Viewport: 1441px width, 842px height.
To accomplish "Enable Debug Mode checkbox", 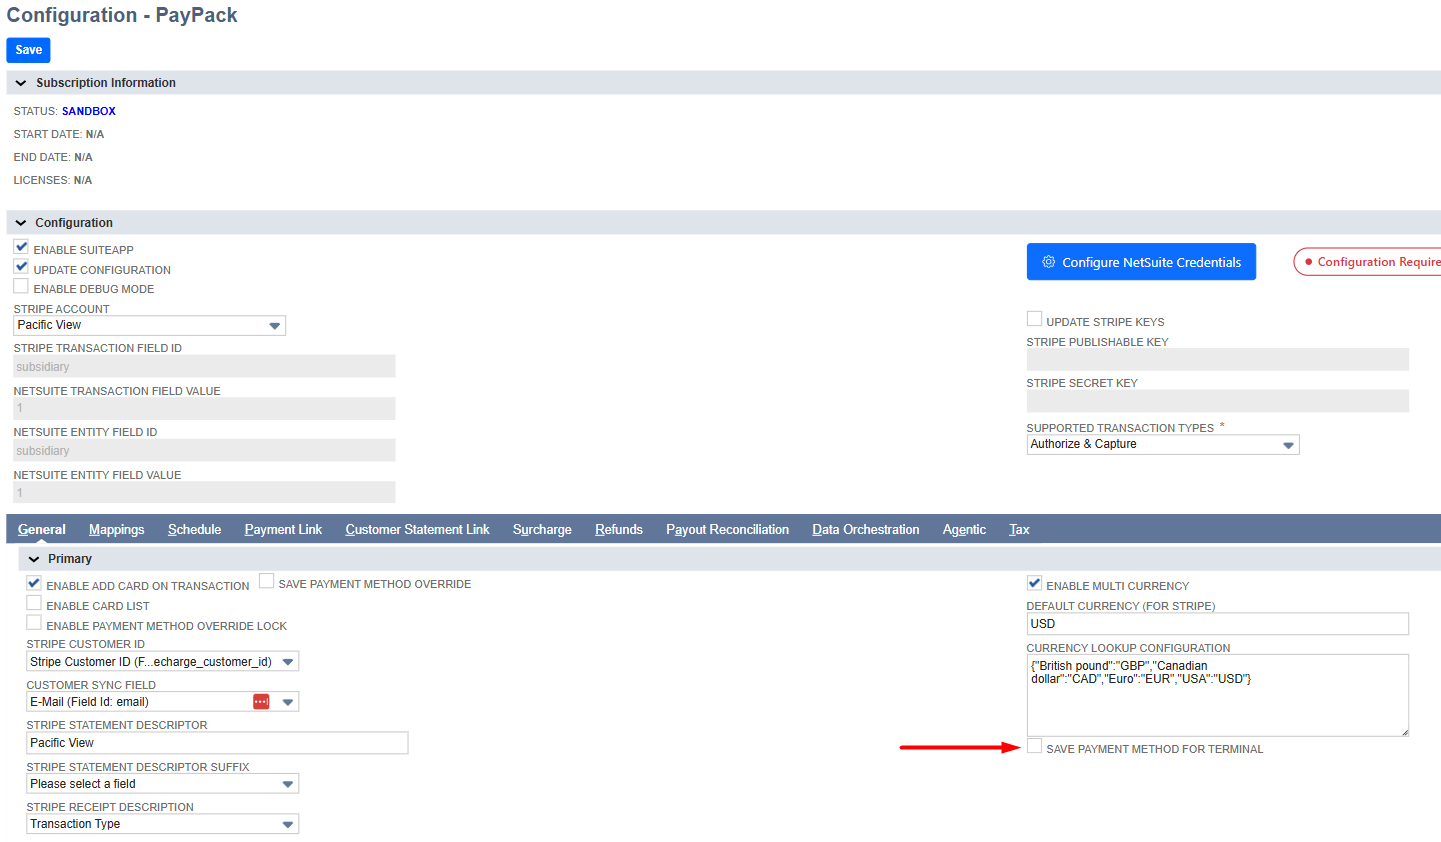I will click(x=21, y=286).
